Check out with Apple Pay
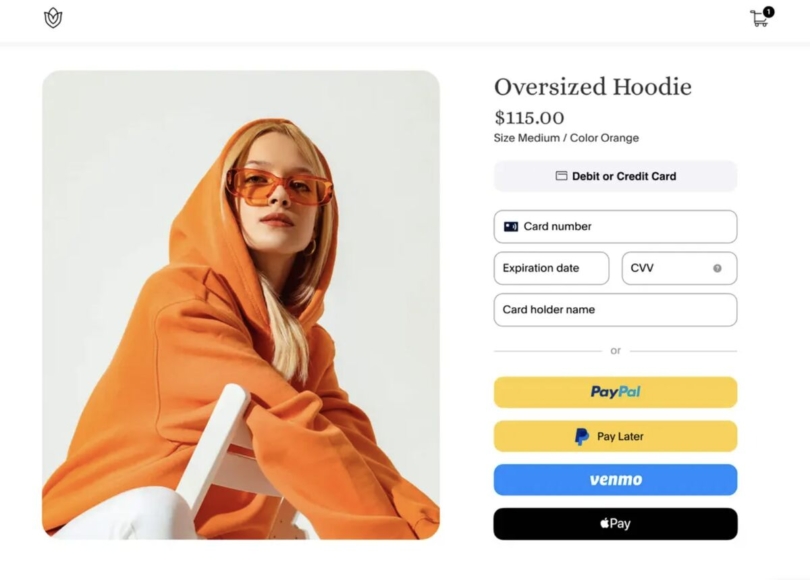Image resolution: width=810 pixels, height=580 pixels. point(615,524)
